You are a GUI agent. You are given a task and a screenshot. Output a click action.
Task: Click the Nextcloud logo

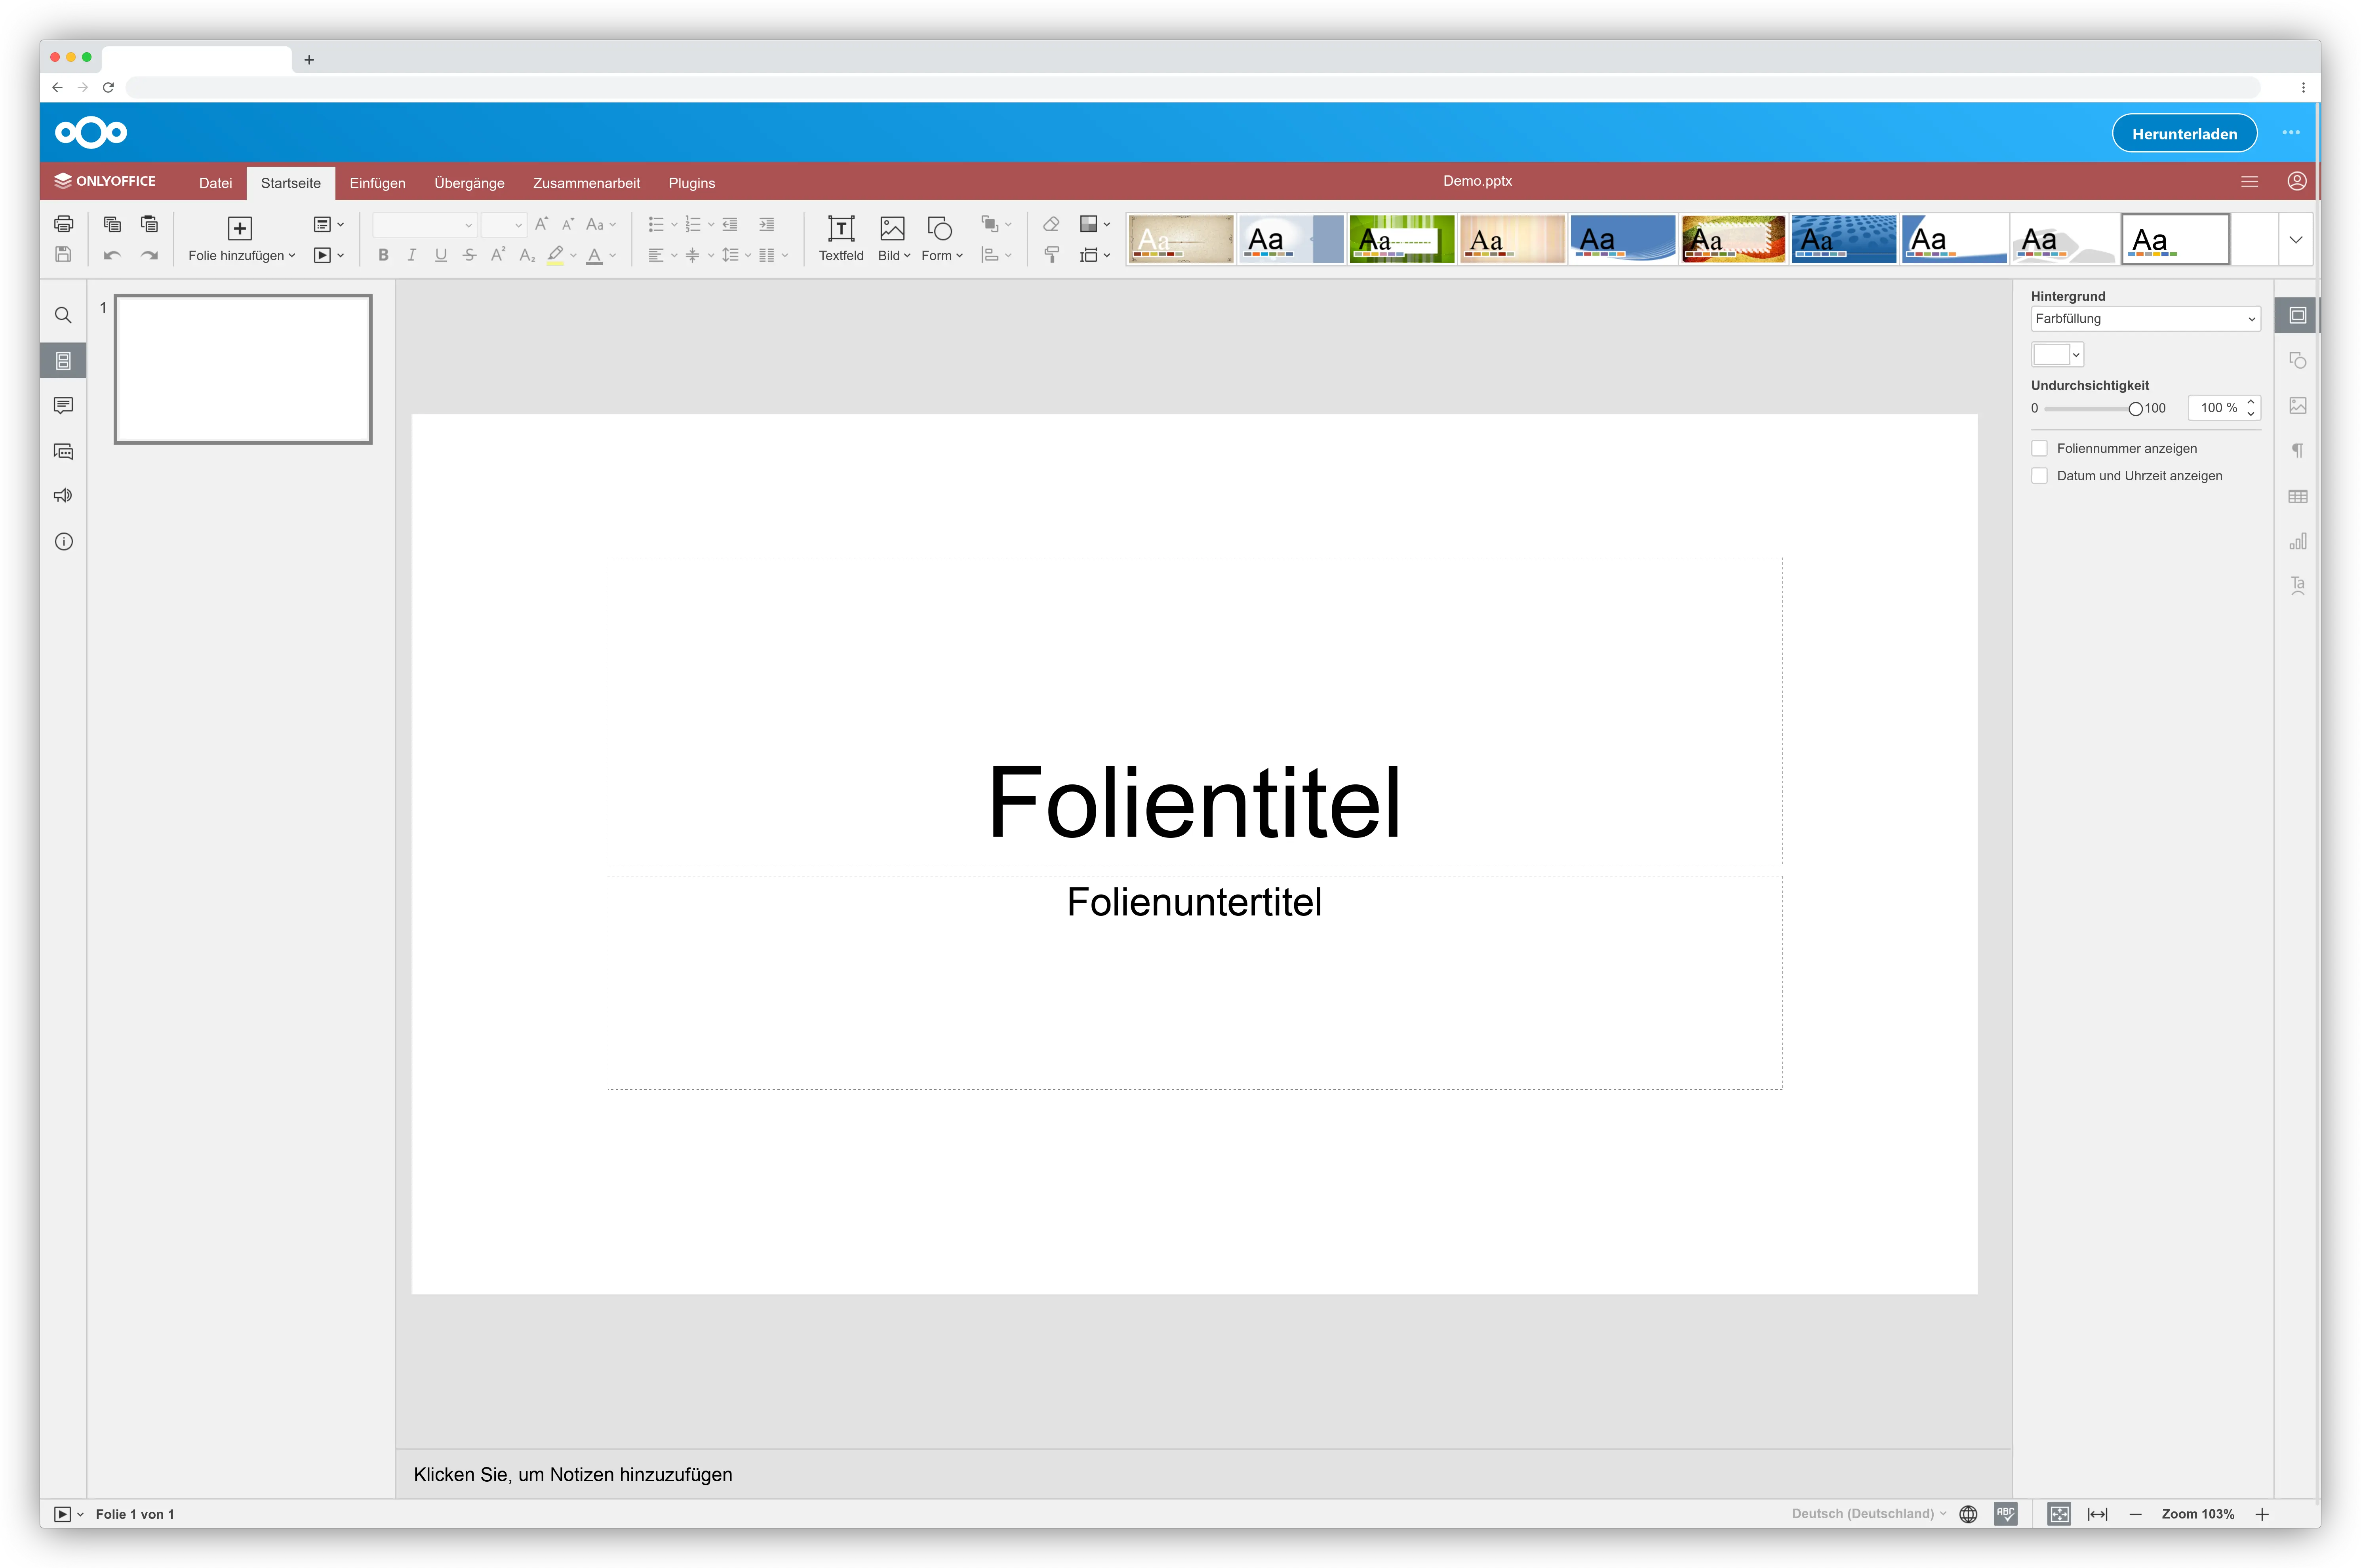click(91, 132)
